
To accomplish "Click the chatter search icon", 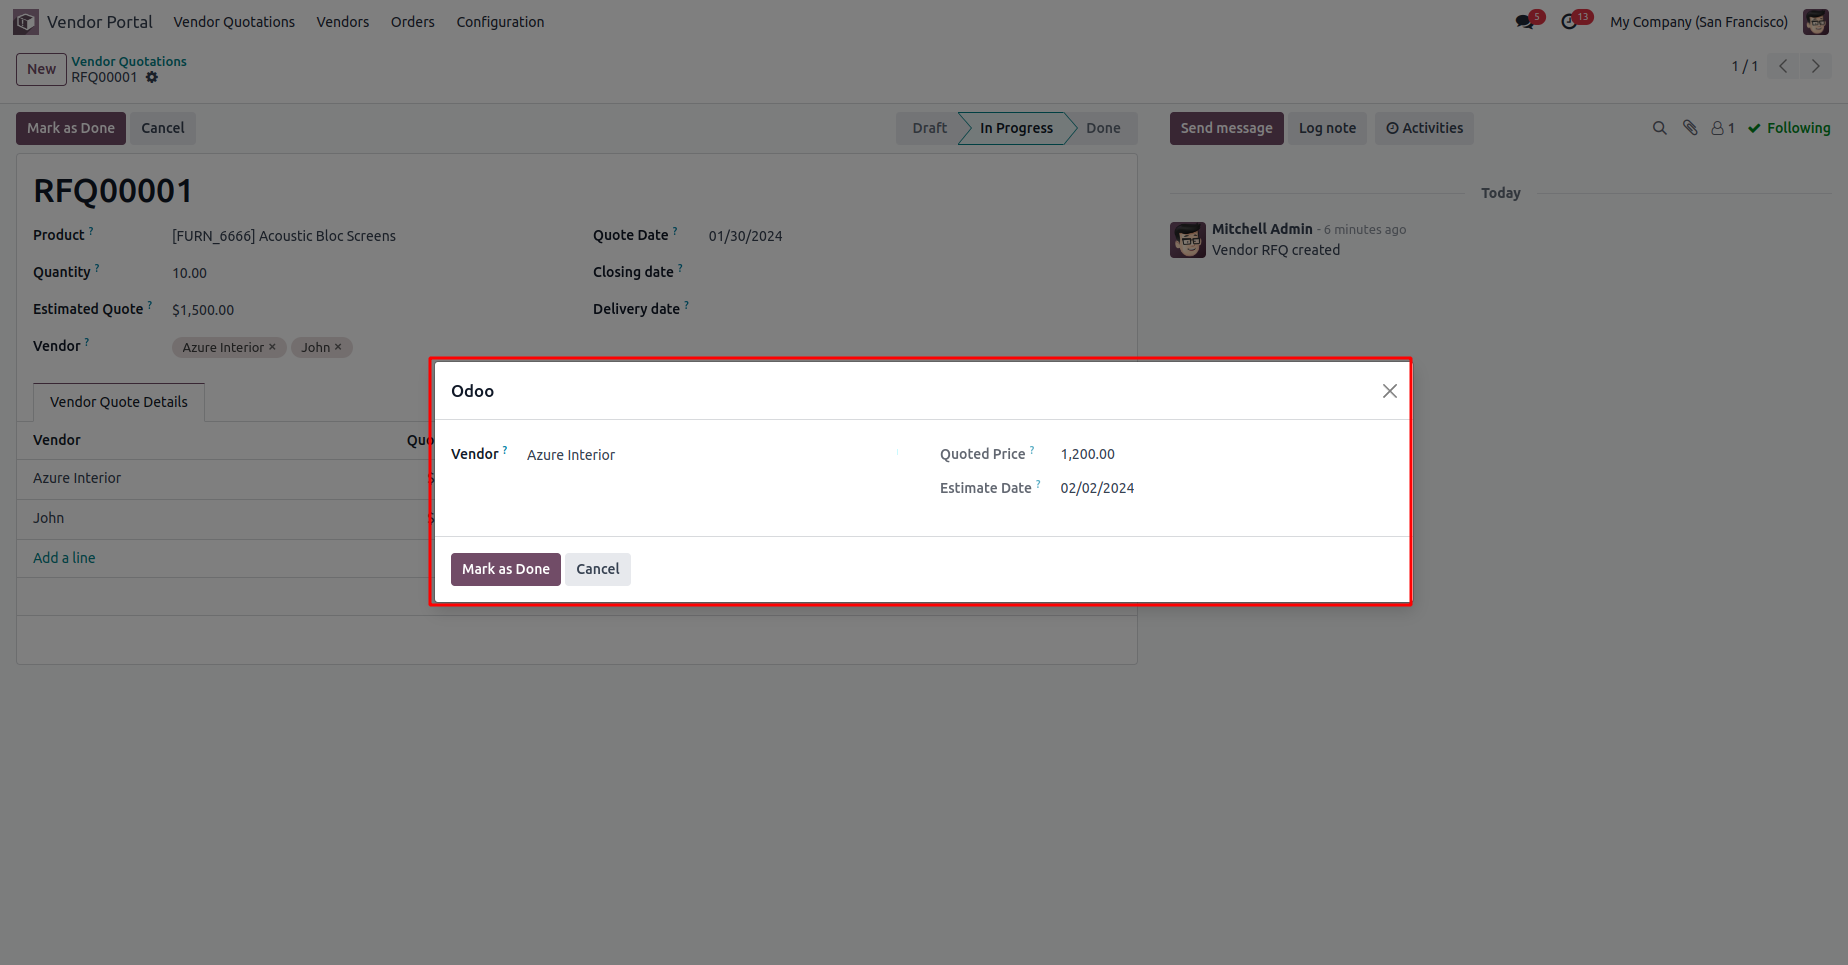I will [1659, 128].
